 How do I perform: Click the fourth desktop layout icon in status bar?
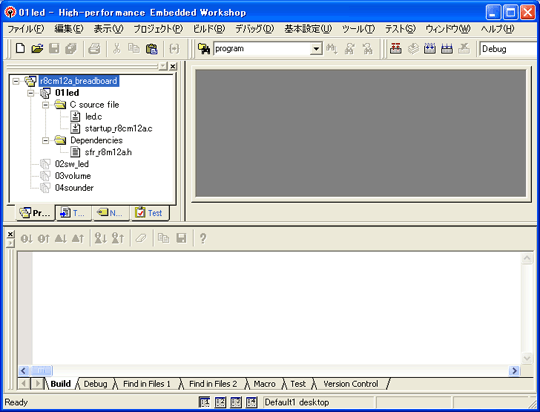coord(251,402)
